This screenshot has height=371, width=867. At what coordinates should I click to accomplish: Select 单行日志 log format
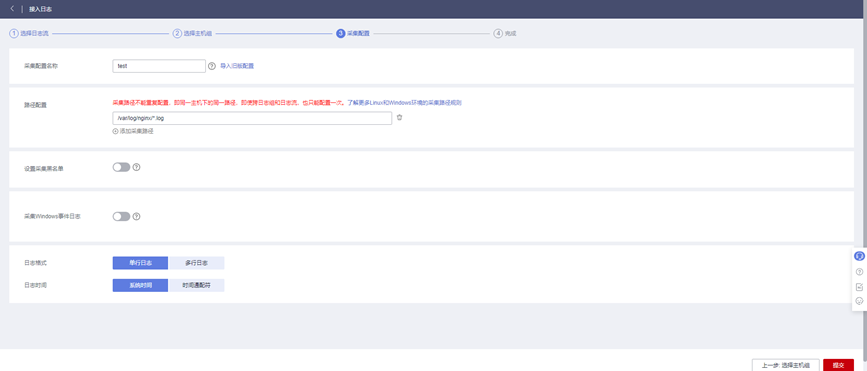140,263
